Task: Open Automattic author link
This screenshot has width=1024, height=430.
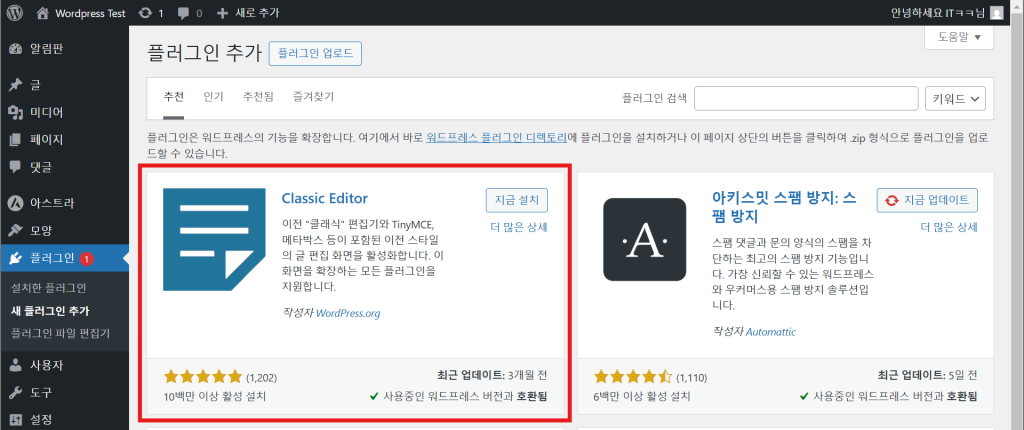Action: pos(771,331)
